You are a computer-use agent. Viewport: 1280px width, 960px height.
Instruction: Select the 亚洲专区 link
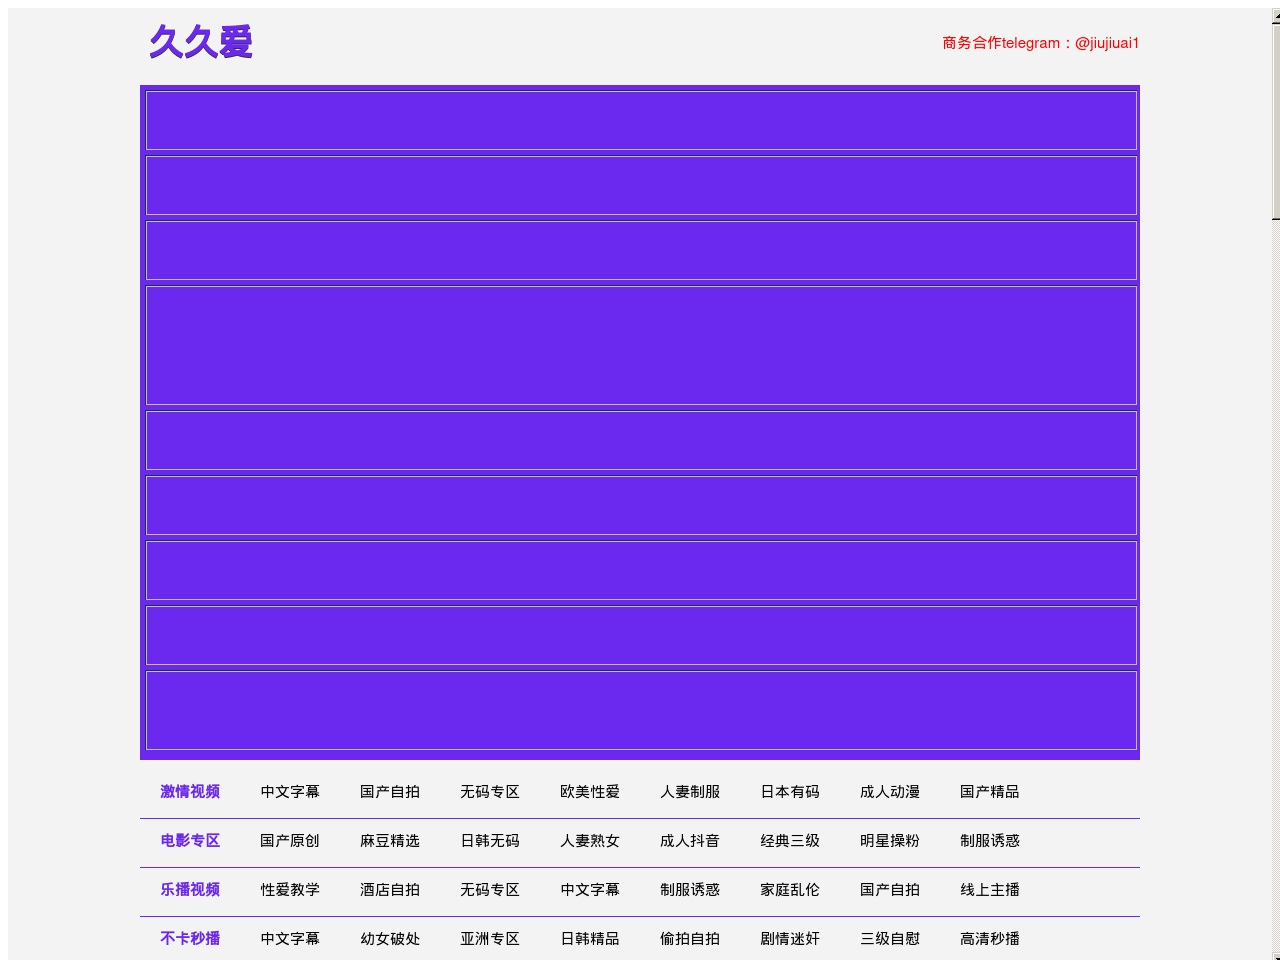490,938
